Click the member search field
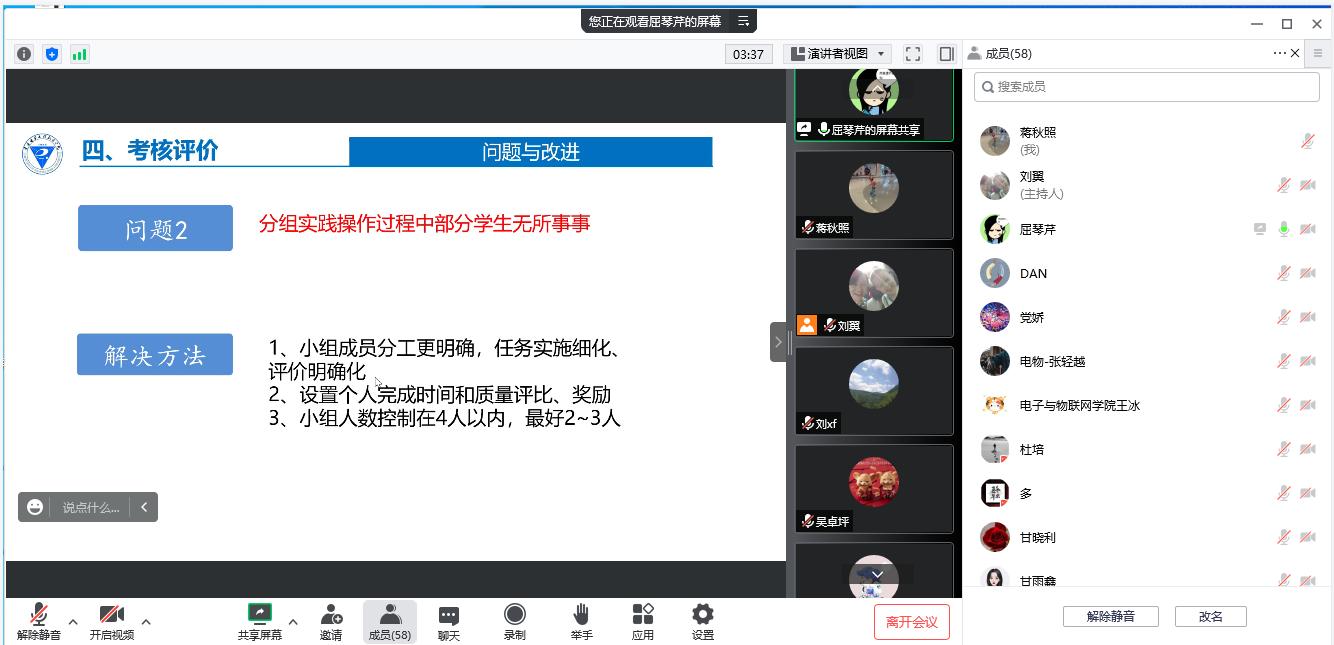Image resolution: width=1334 pixels, height=645 pixels. (1147, 87)
